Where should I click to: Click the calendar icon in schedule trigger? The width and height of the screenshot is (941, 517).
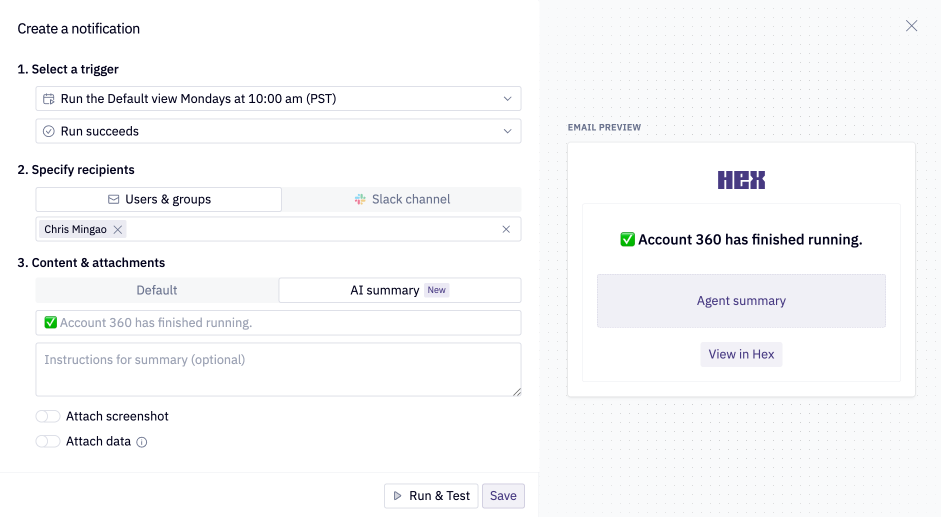coord(48,99)
